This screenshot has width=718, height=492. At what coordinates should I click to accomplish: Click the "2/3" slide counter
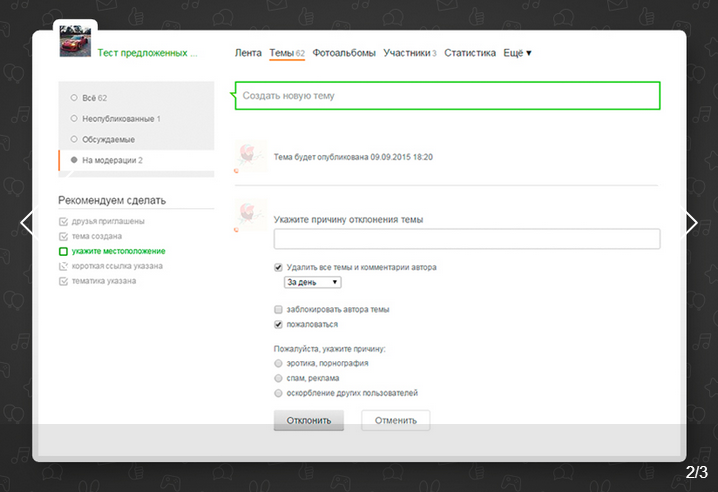(x=696, y=472)
